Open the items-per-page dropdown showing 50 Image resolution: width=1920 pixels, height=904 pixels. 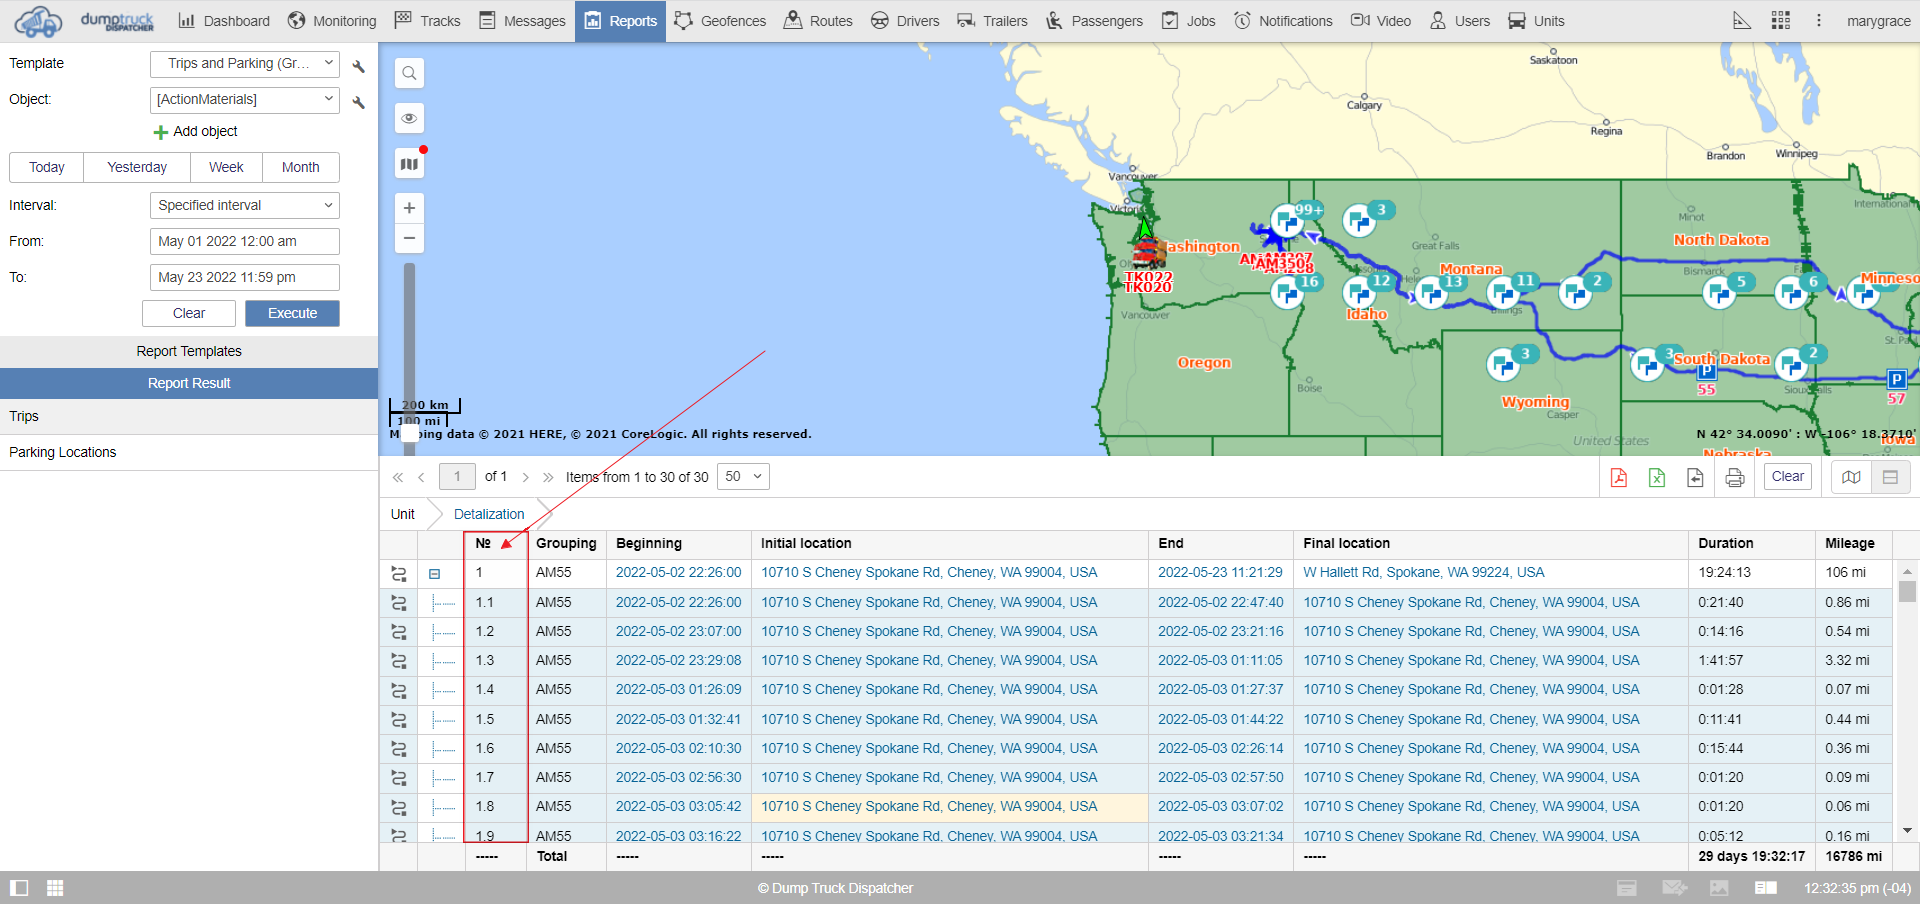coord(743,477)
